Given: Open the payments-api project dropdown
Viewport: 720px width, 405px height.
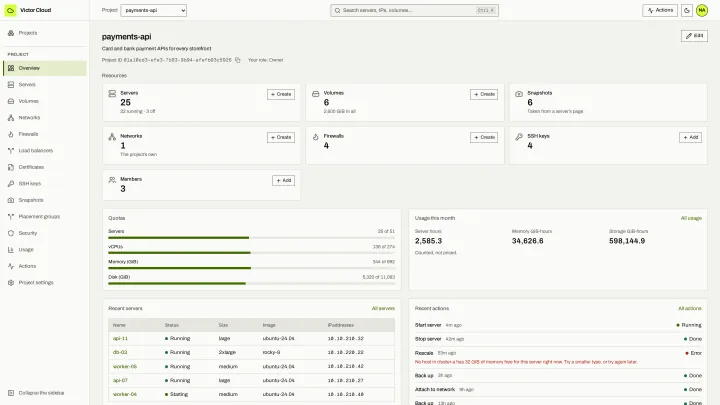Looking at the screenshot, I should [x=153, y=10].
